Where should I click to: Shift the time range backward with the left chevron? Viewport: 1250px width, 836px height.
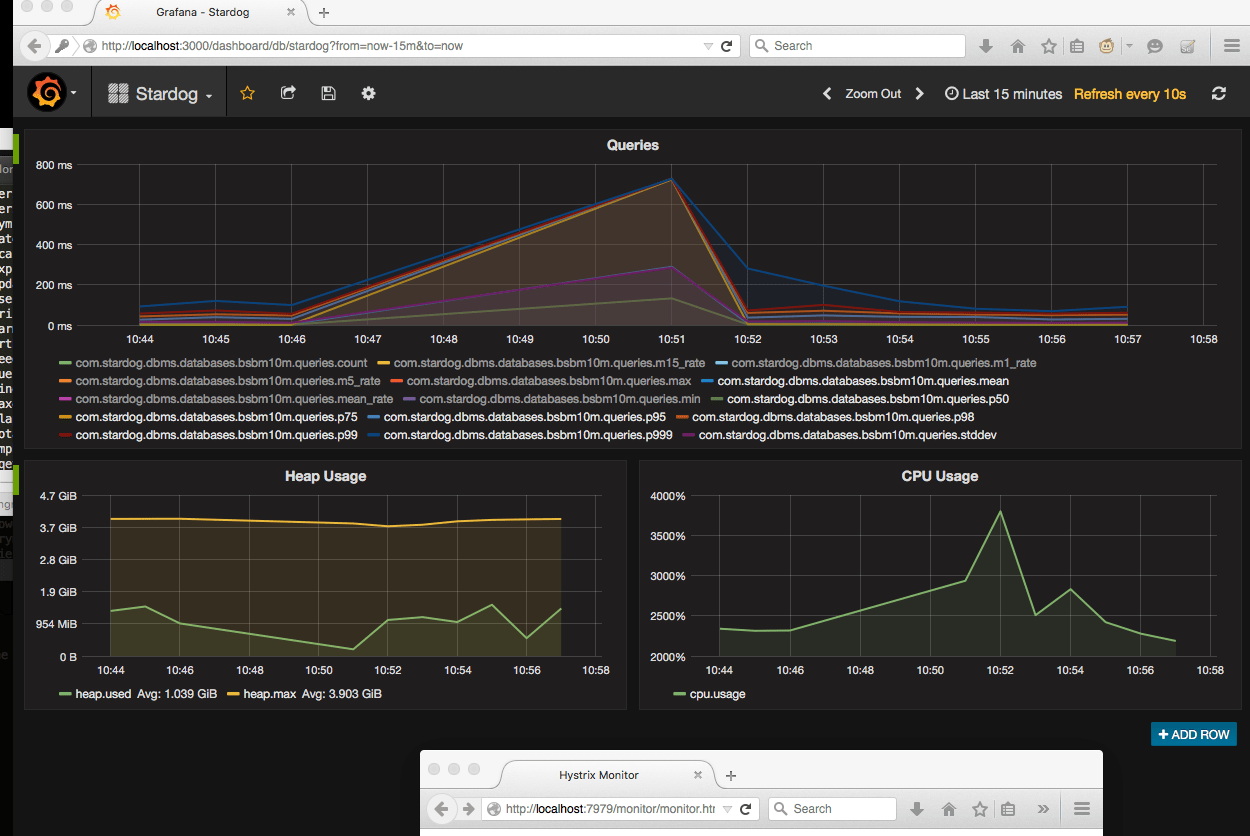coord(827,94)
